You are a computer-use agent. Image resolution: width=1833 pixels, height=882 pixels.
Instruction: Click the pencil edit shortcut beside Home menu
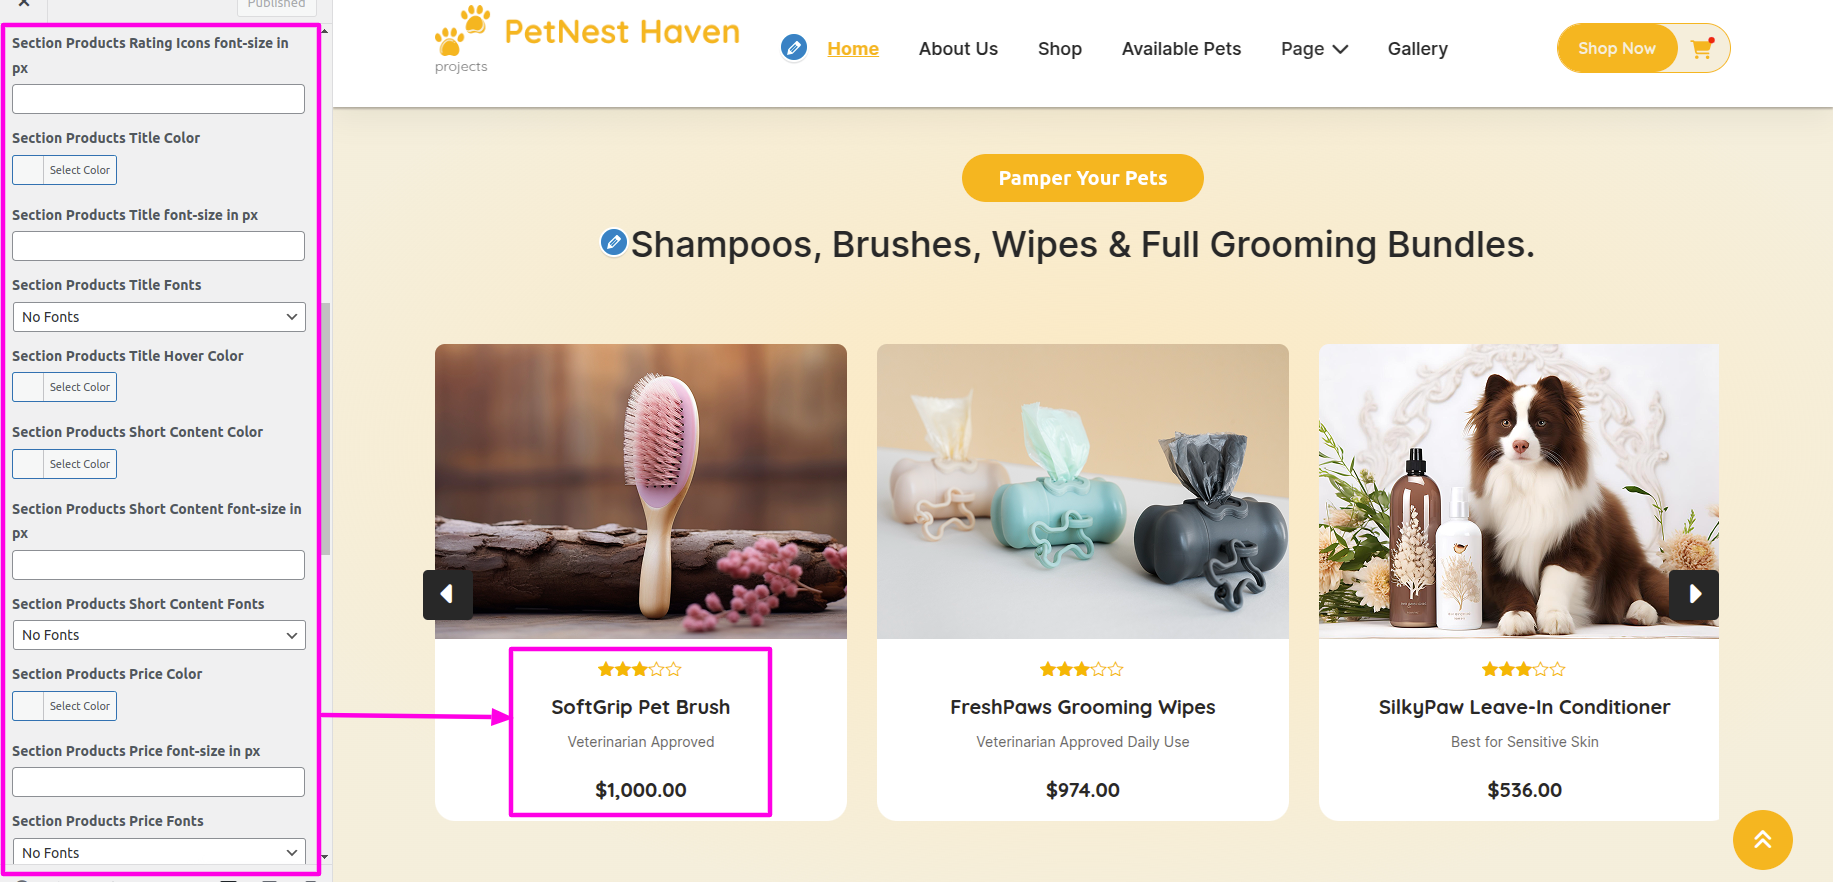coord(794,47)
